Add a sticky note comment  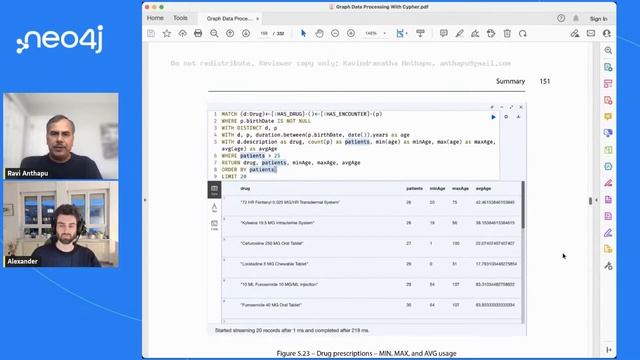444,33
